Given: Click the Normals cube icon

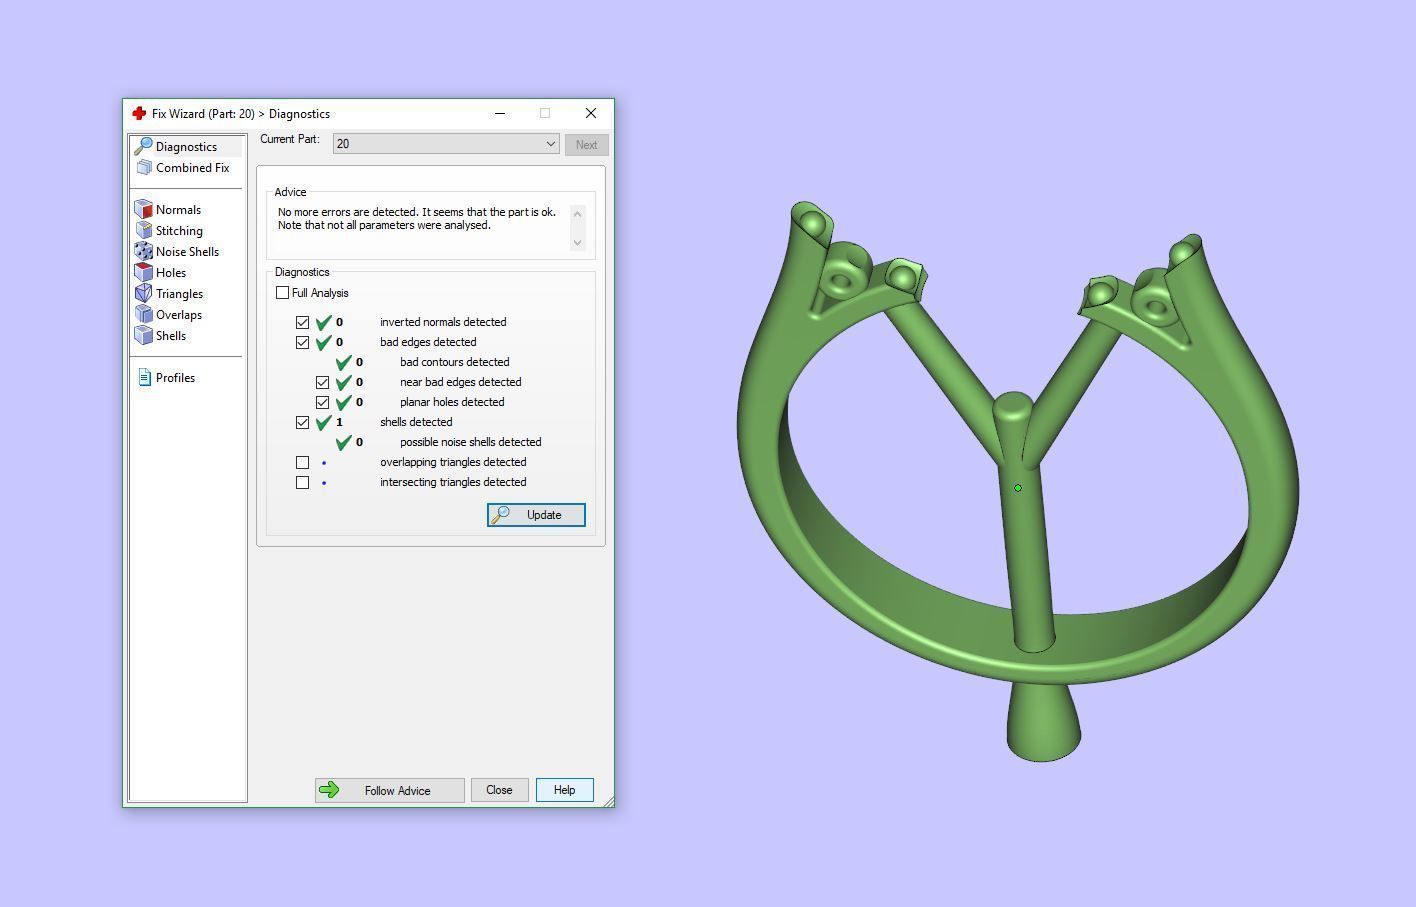Looking at the screenshot, I should click(144, 210).
